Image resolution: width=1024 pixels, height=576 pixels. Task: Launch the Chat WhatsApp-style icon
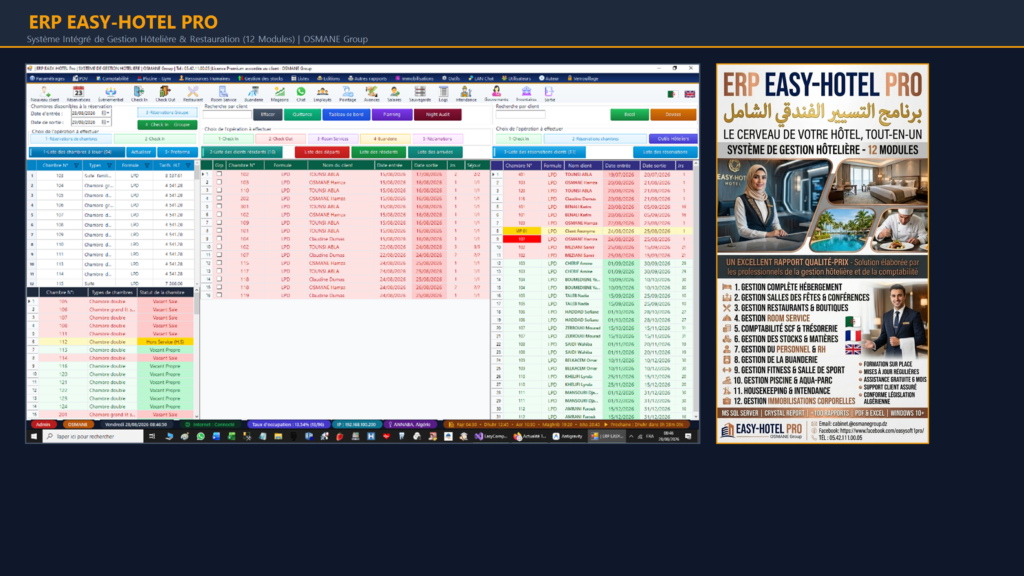click(300, 93)
